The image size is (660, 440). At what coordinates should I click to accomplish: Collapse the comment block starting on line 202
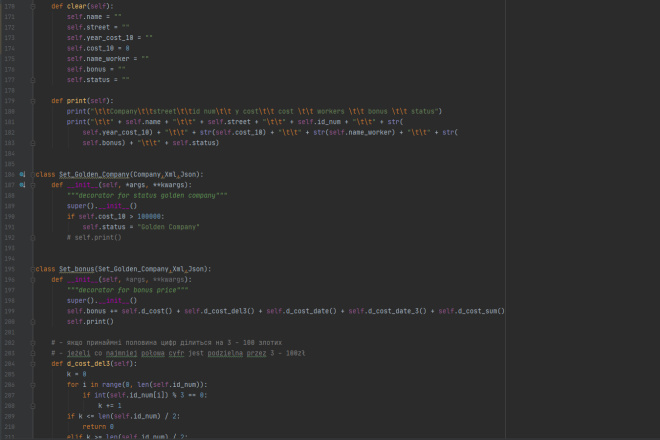33,343
